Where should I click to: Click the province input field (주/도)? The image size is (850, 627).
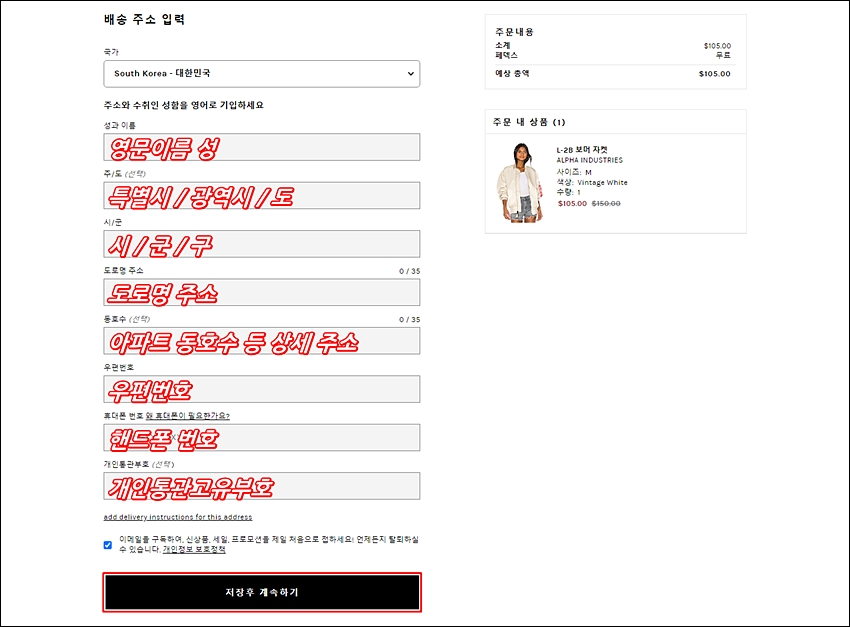(261, 196)
